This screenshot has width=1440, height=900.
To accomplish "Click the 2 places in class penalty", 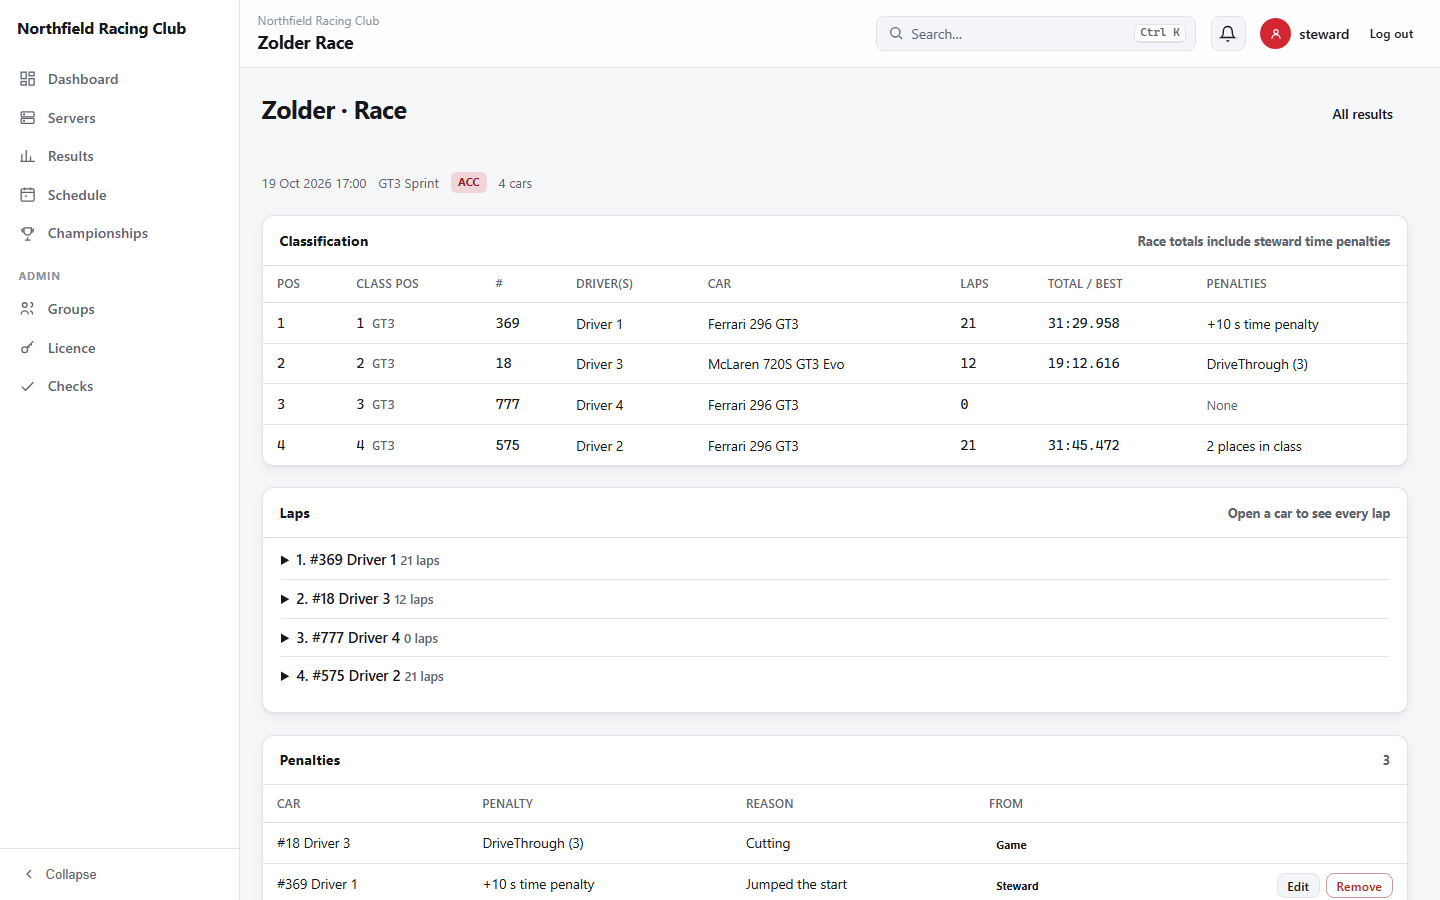I will coord(1254,446).
